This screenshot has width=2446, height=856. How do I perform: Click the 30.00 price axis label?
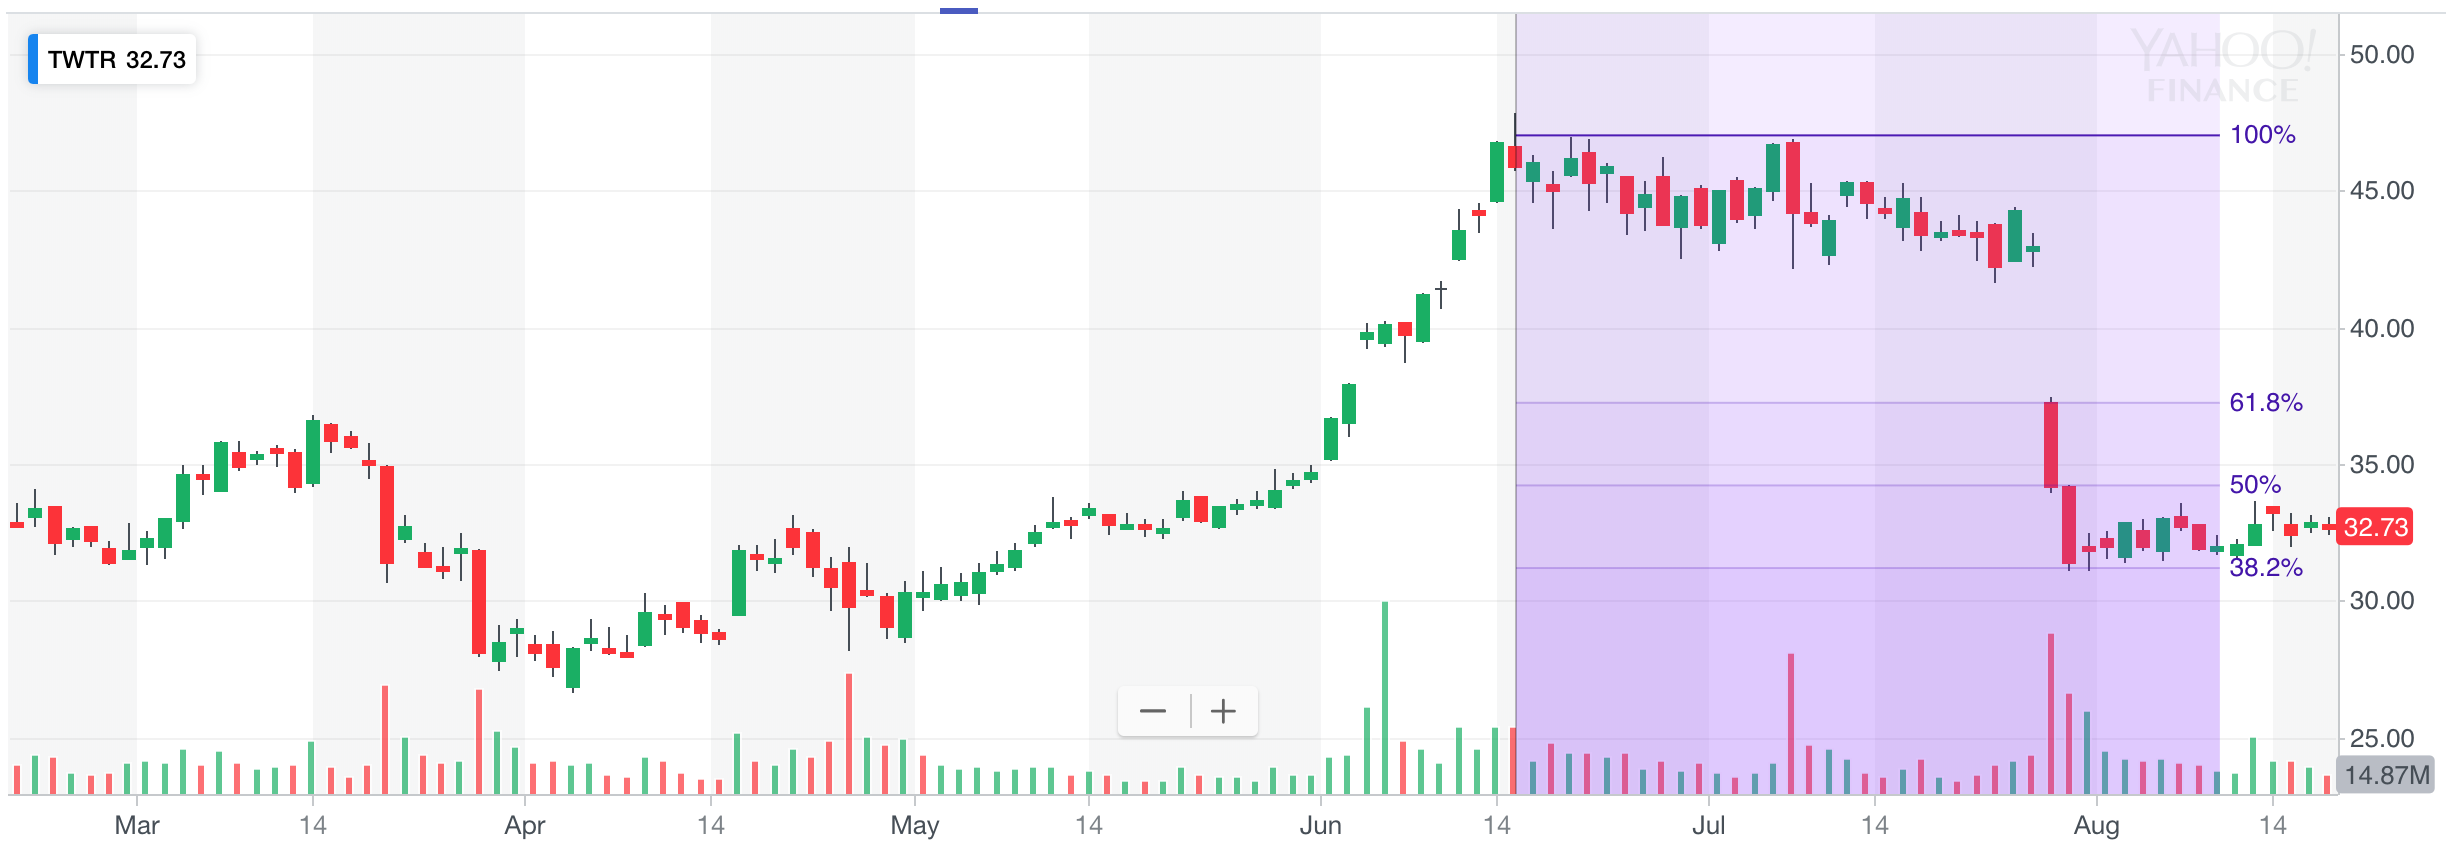[2381, 601]
